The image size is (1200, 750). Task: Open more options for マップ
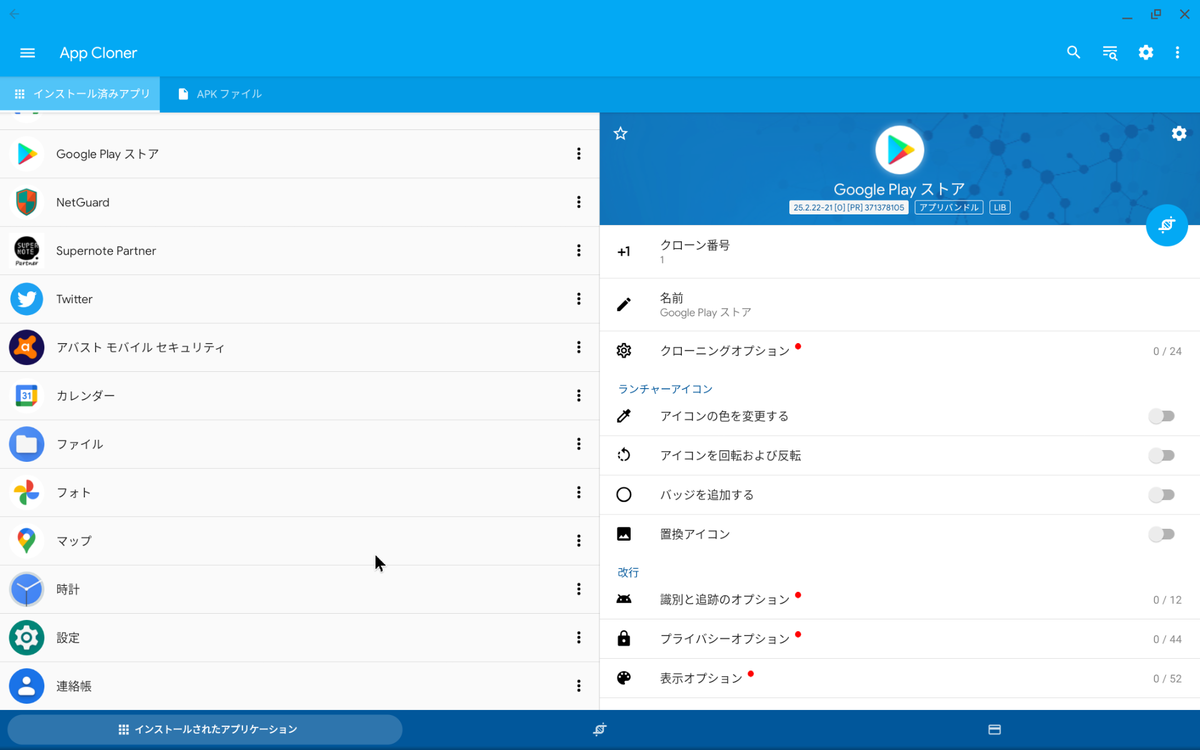point(578,541)
